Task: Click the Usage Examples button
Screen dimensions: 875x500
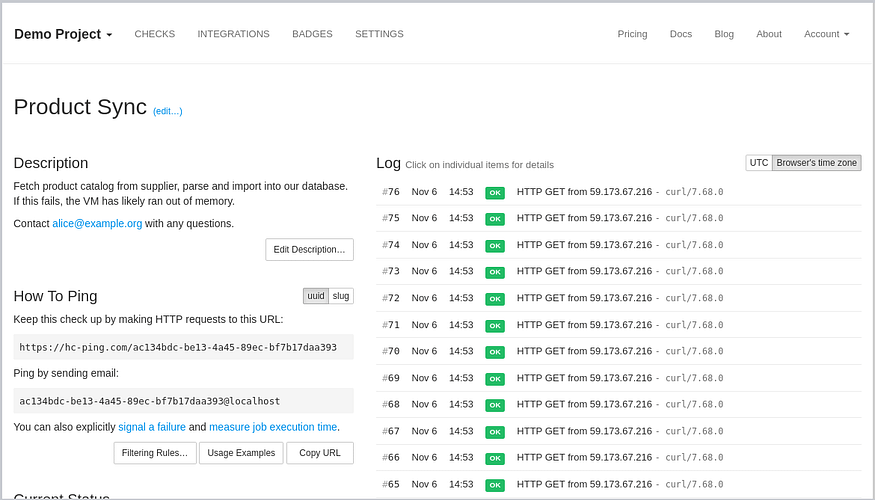Action: point(241,453)
